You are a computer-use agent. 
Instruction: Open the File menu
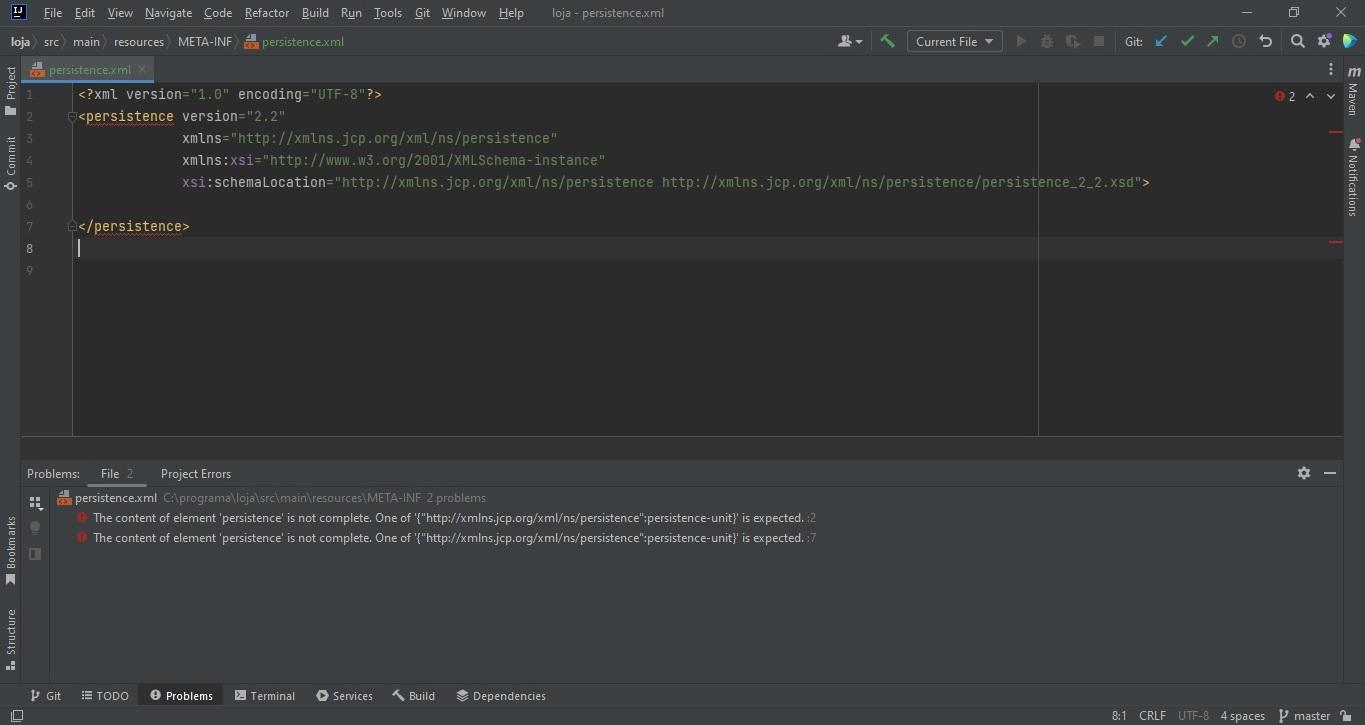point(53,13)
